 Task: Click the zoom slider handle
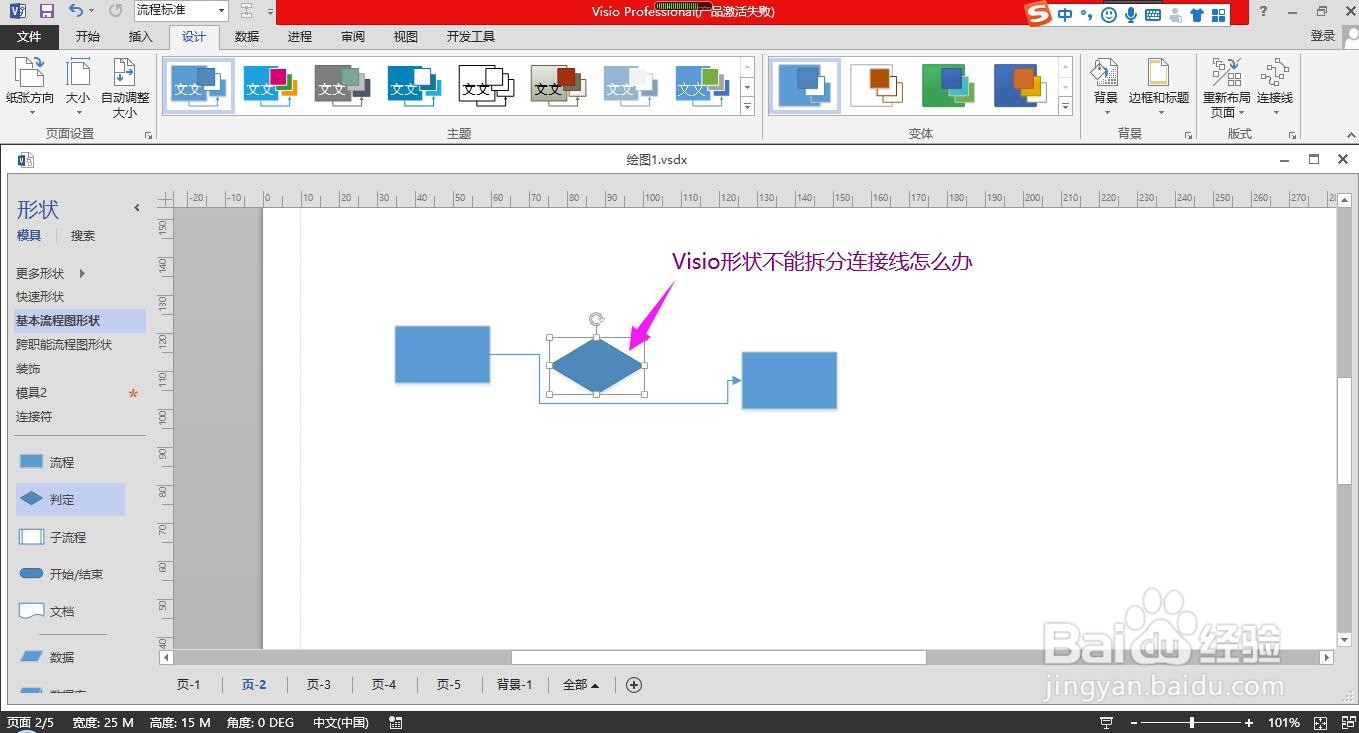pyautogui.click(x=1191, y=722)
